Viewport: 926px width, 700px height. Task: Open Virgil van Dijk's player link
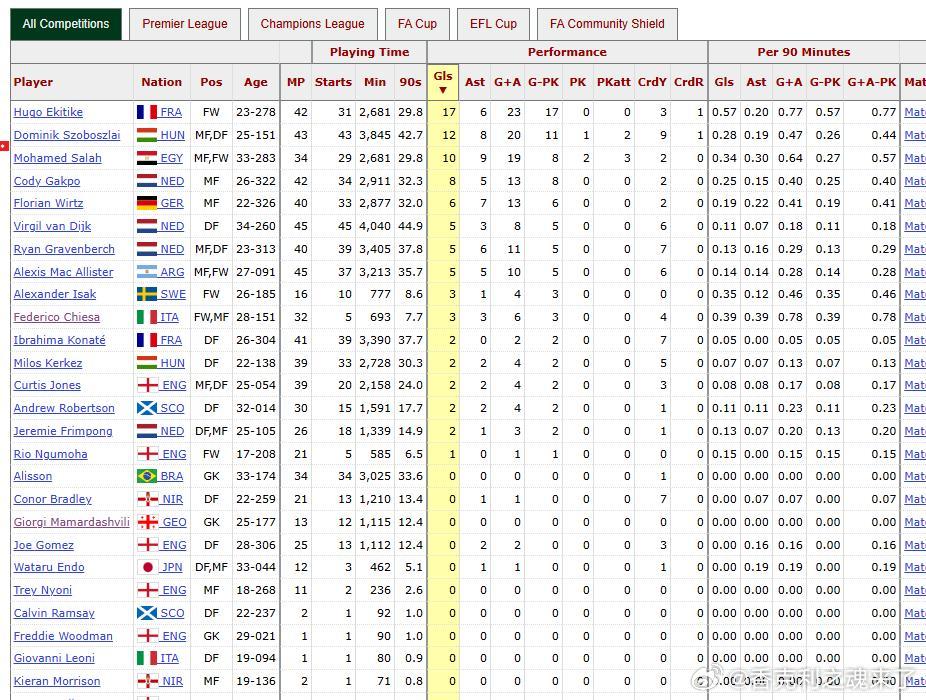[53, 226]
